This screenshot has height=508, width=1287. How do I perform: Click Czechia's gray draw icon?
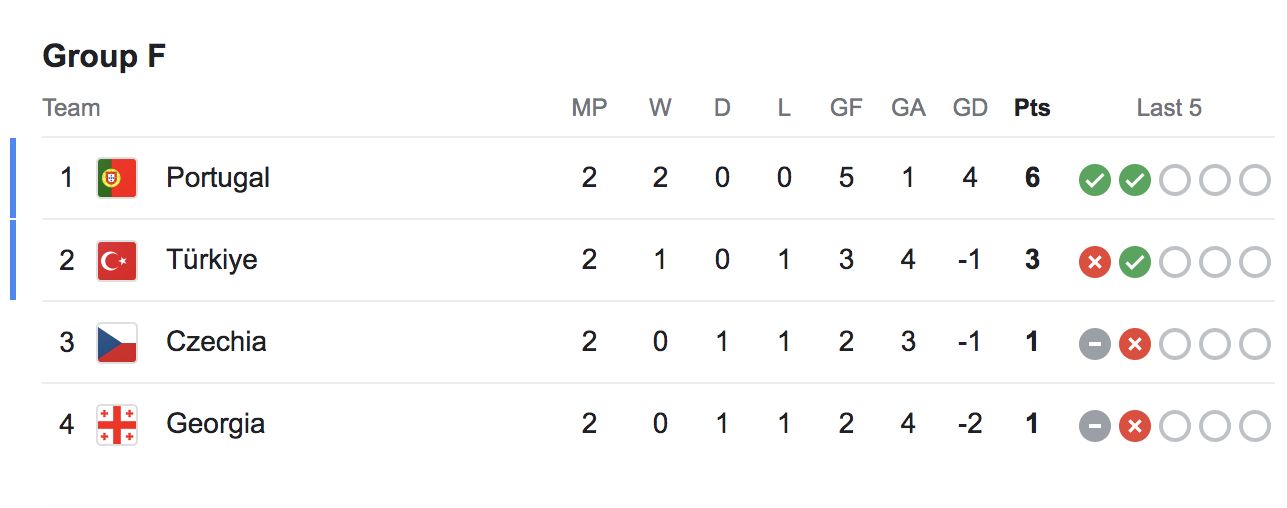(1095, 344)
